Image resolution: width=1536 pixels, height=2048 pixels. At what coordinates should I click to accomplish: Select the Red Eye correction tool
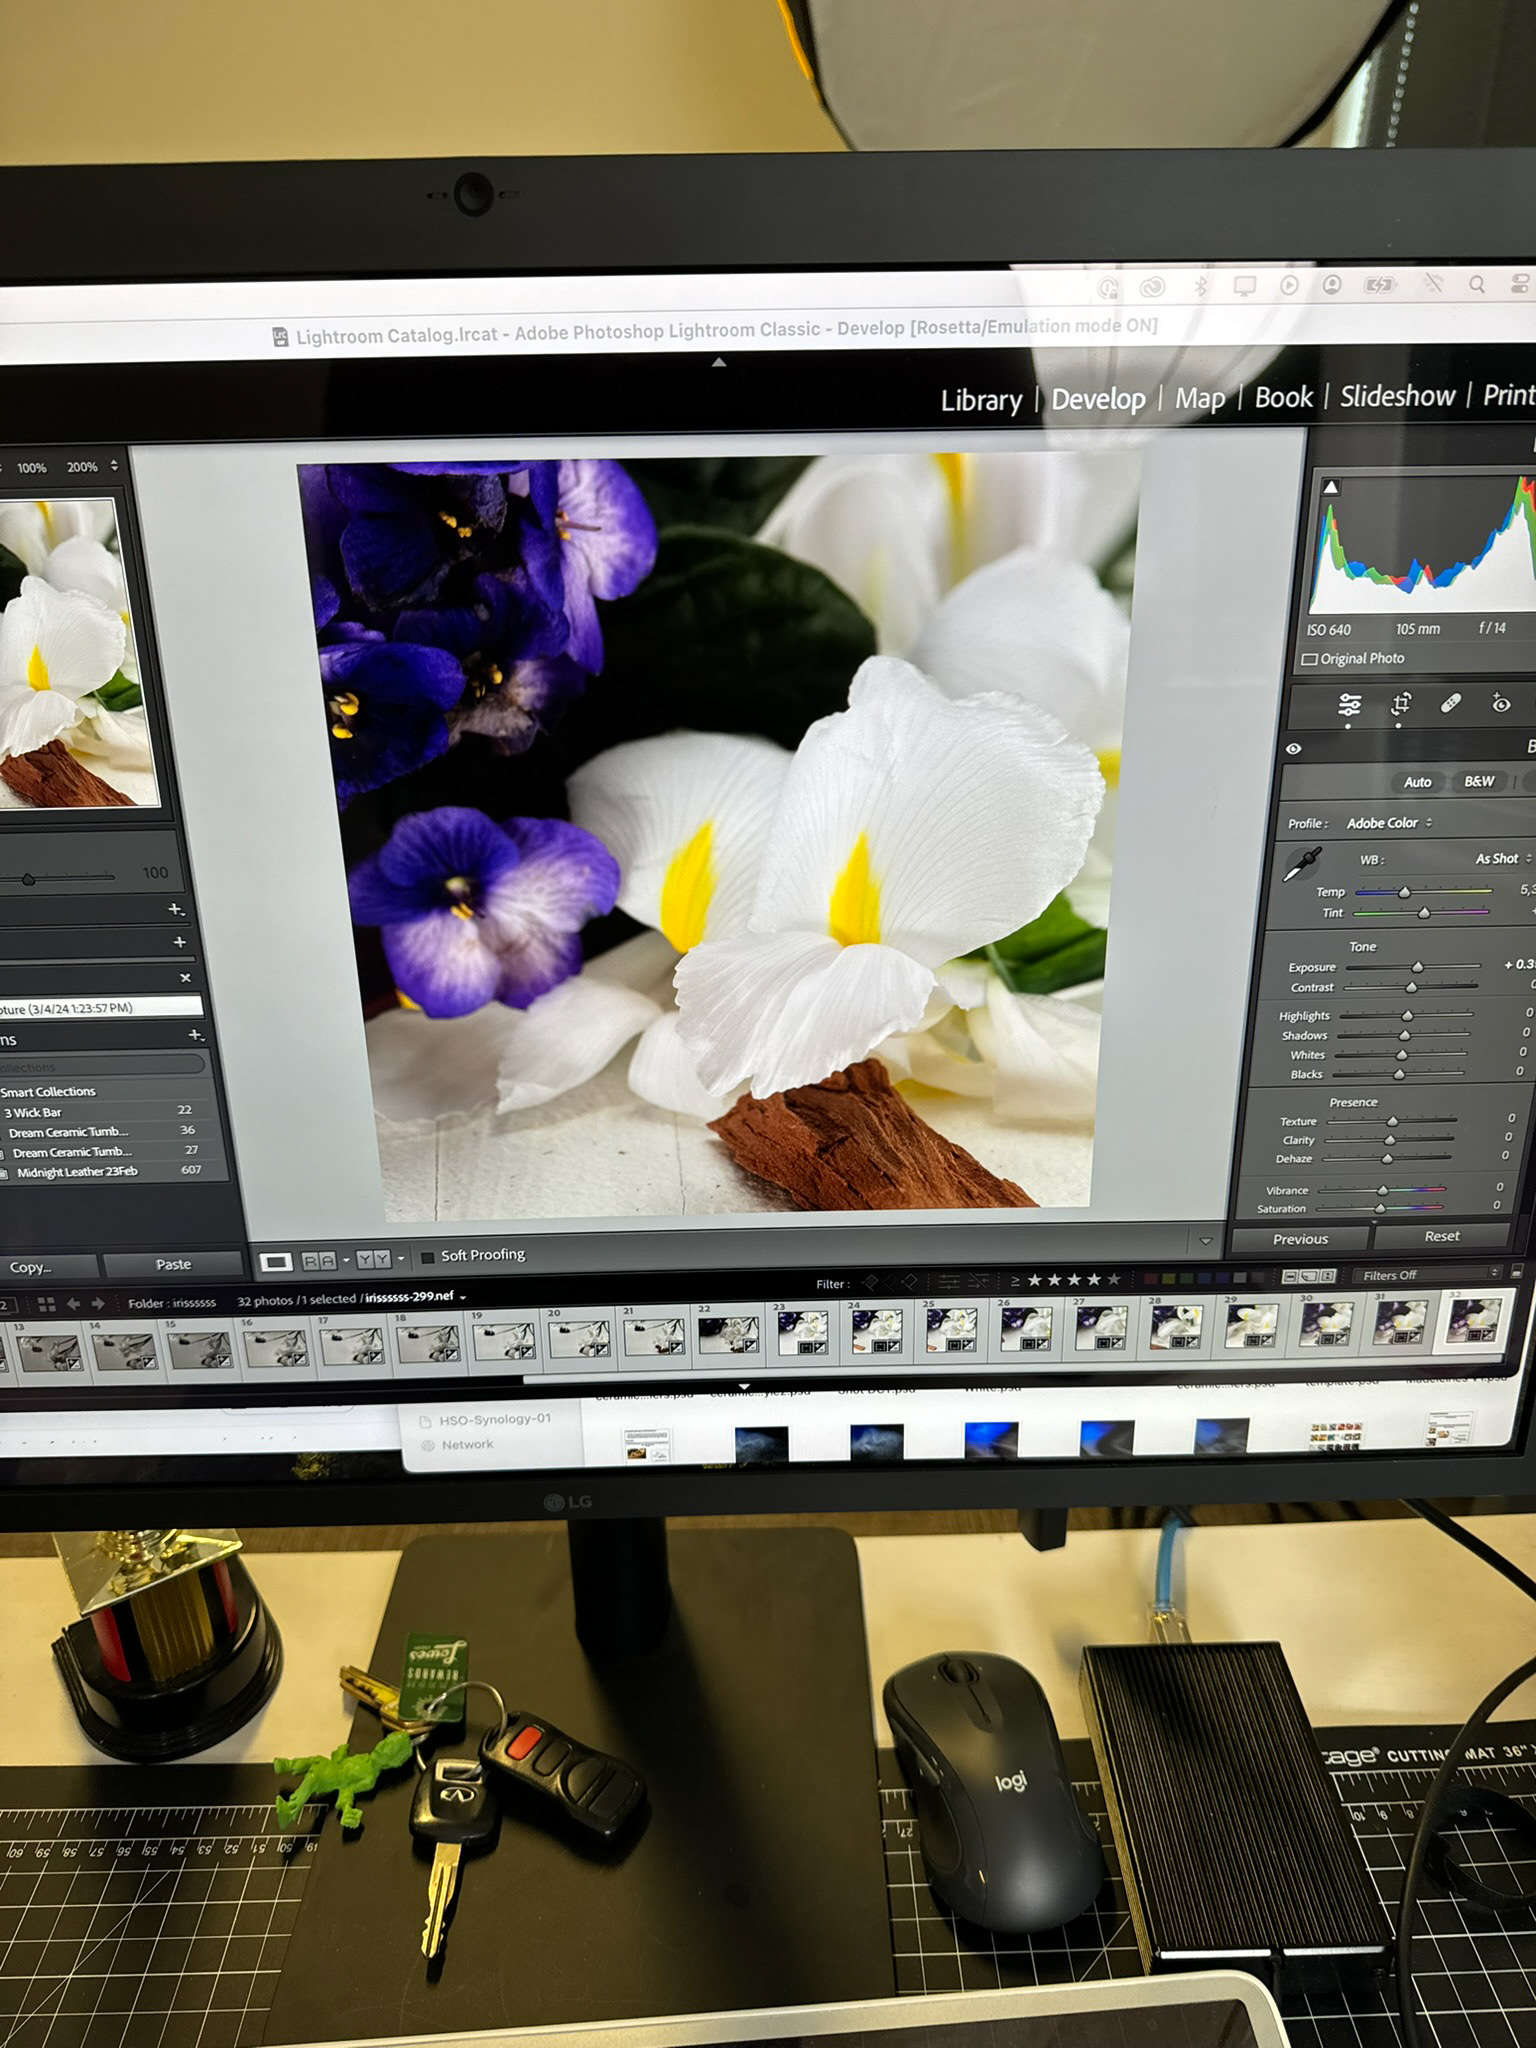[1501, 703]
